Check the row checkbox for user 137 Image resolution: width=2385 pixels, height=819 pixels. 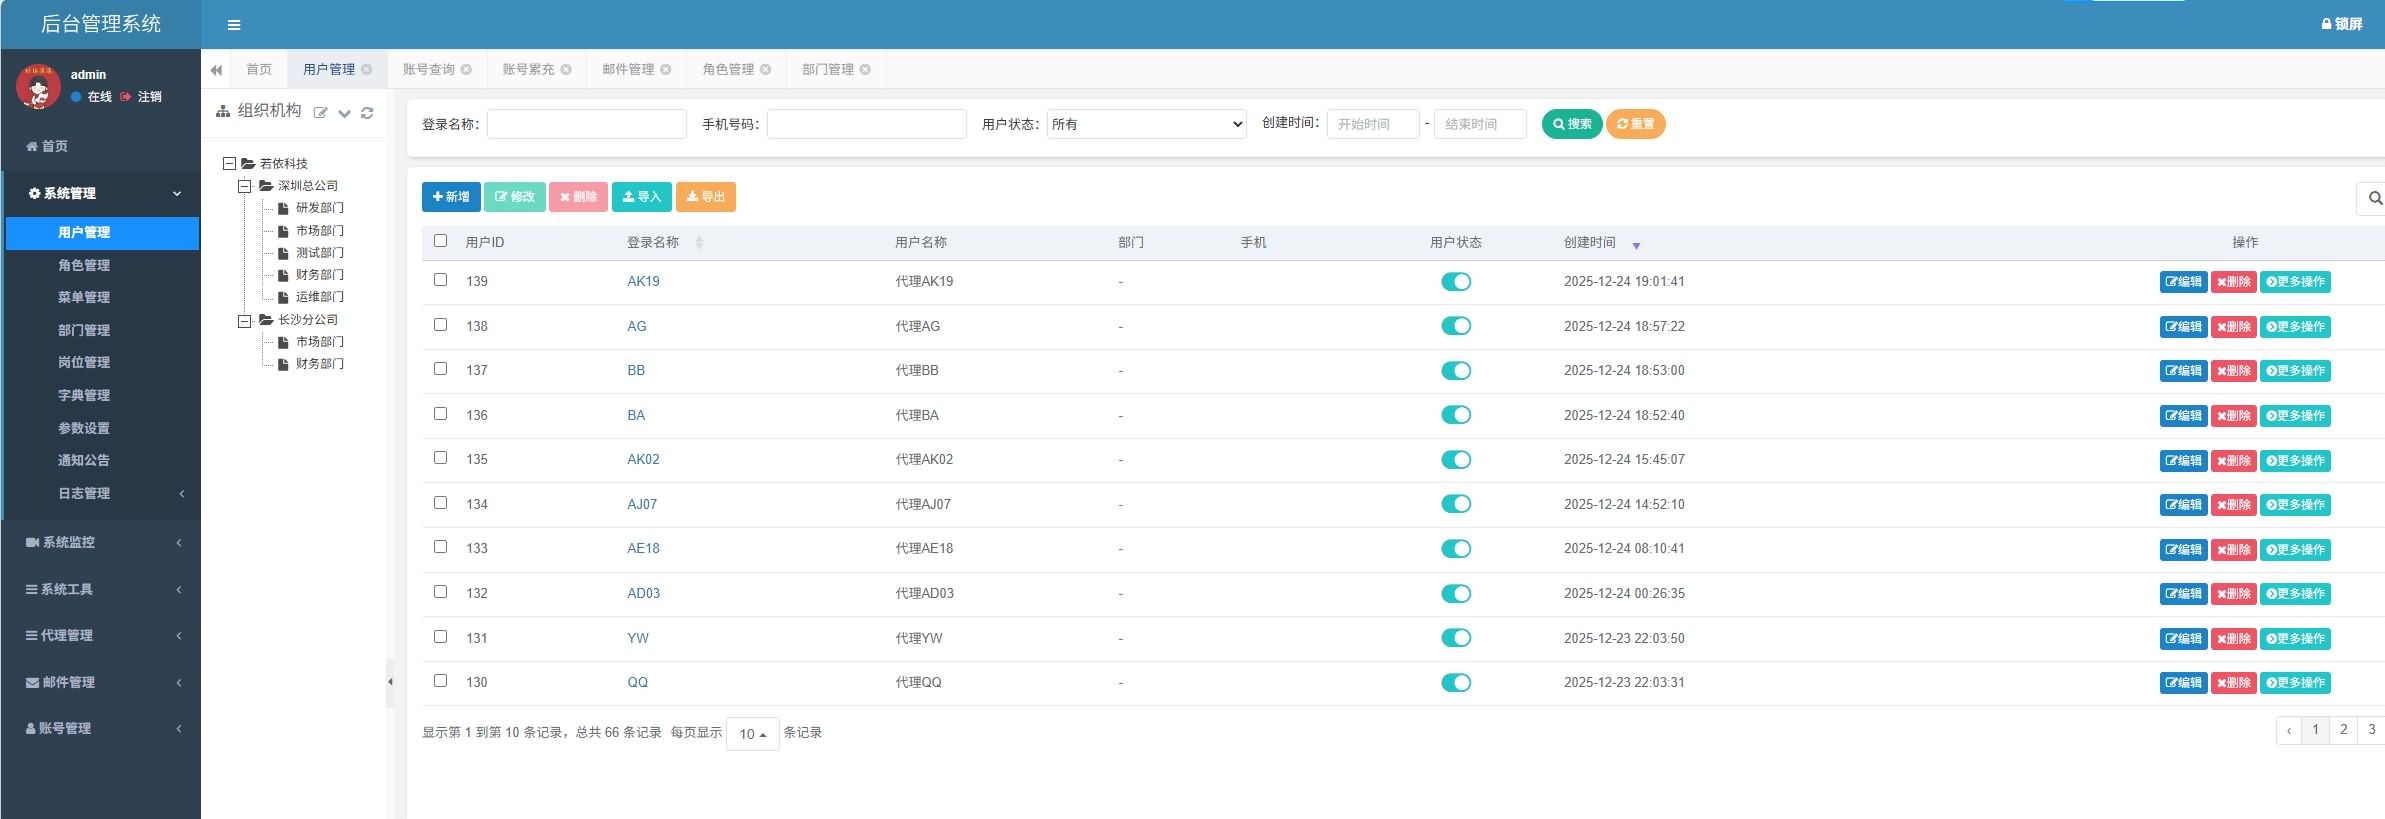440,369
